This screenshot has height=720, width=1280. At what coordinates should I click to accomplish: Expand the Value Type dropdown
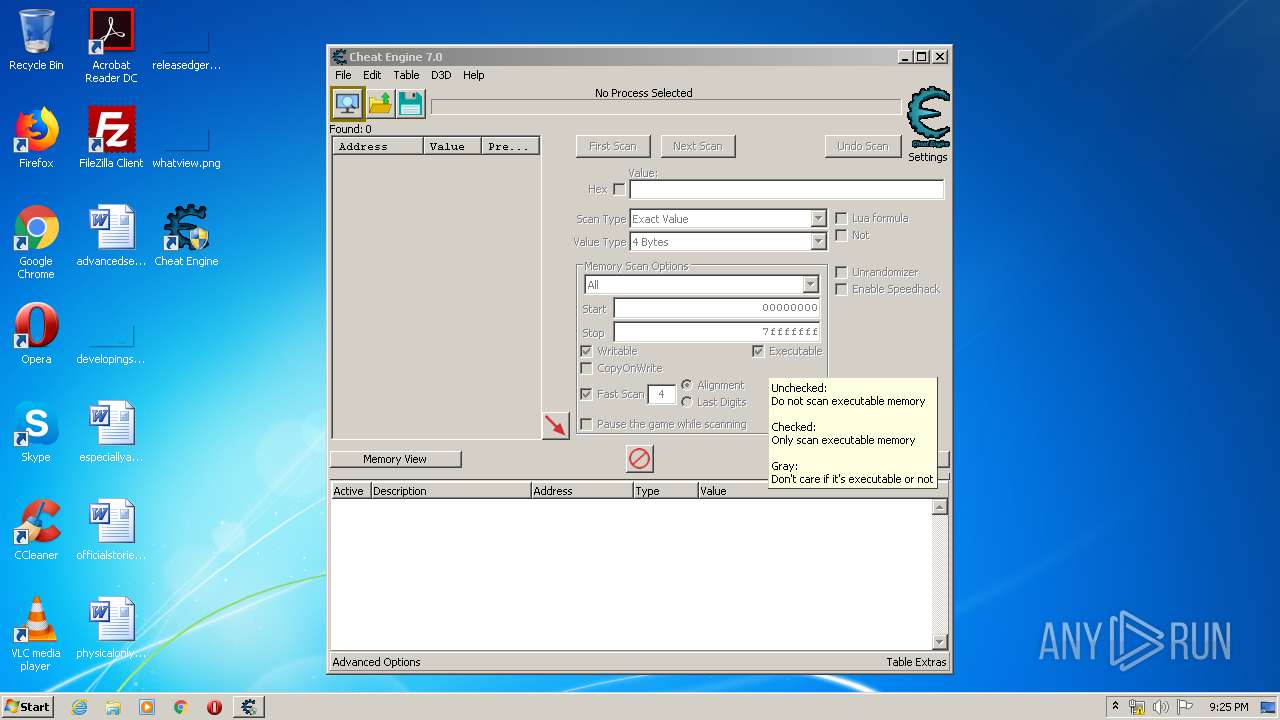[818, 242]
